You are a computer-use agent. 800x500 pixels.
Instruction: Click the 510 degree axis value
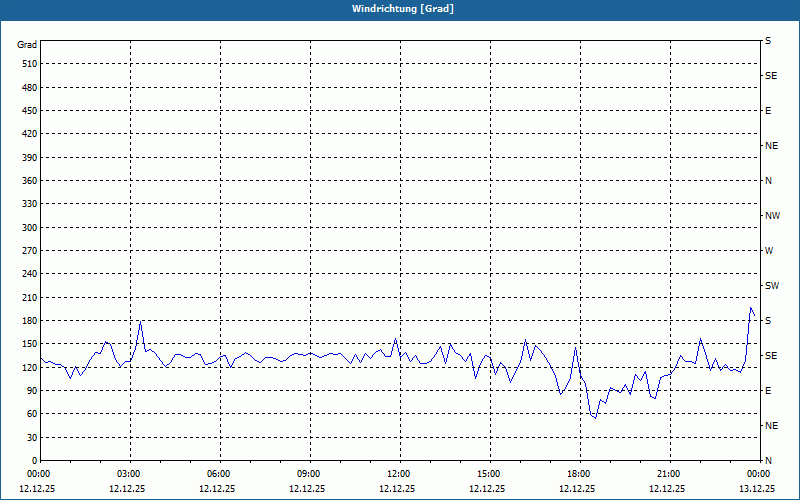click(x=30, y=64)
